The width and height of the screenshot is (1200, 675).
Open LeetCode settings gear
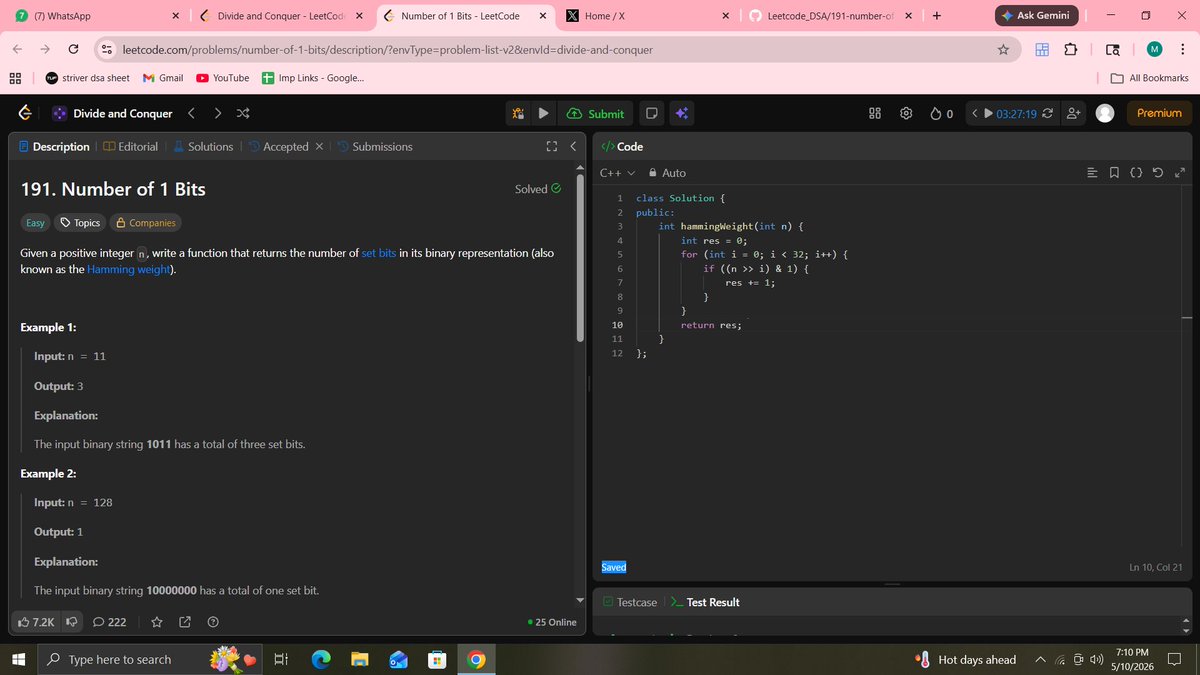coord(906,113)
